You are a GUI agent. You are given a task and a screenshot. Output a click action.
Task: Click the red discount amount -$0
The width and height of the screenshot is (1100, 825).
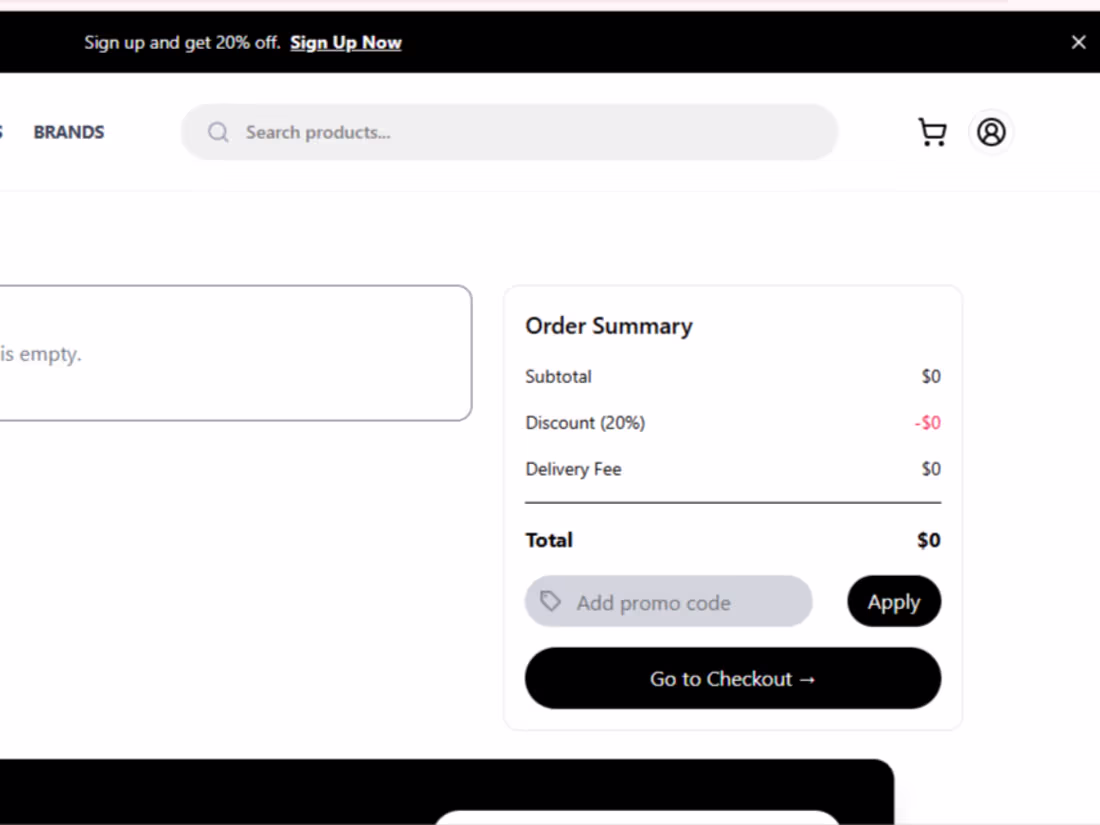pos(927,423)
